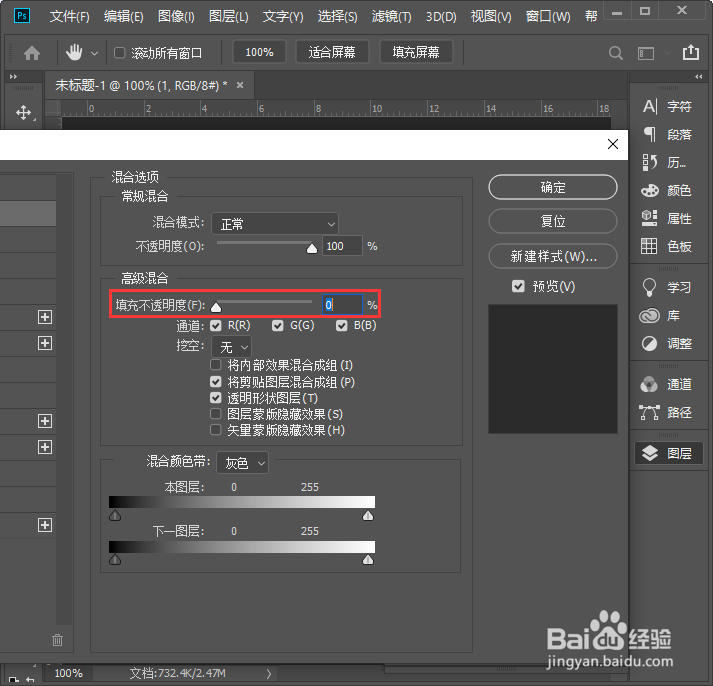Viewport: 713px width, 686px height.
Task: Open the Channels (通道) panel
Action: 668,385
